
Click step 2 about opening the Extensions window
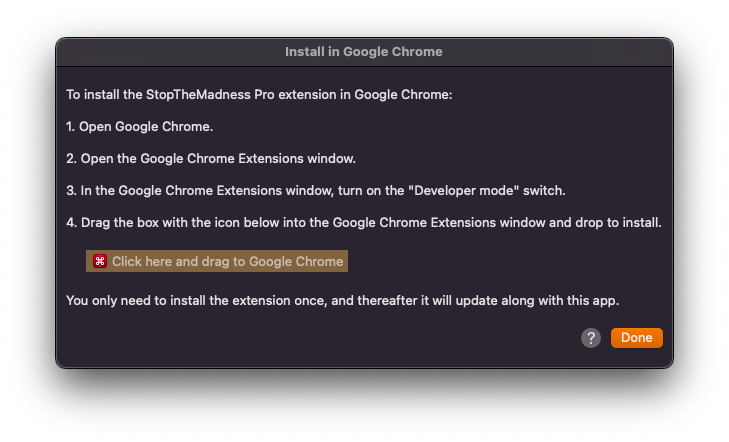point(211,158)
